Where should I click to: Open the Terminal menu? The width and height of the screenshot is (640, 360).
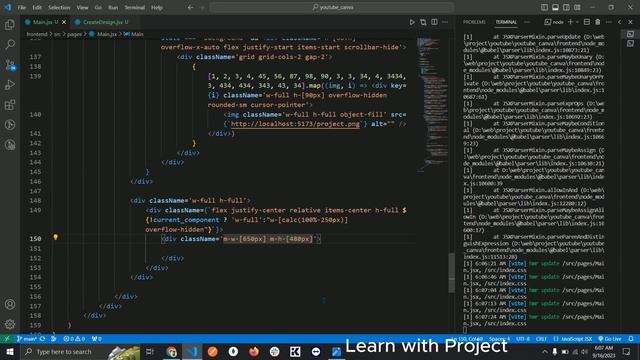[x=135, y=7]
